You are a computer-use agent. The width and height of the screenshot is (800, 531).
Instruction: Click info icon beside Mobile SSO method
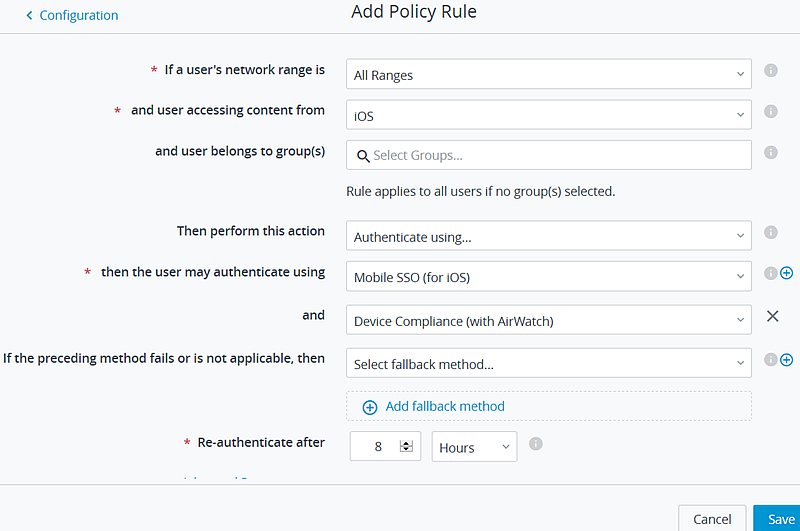pyautogui.click(x=770, y=273)
